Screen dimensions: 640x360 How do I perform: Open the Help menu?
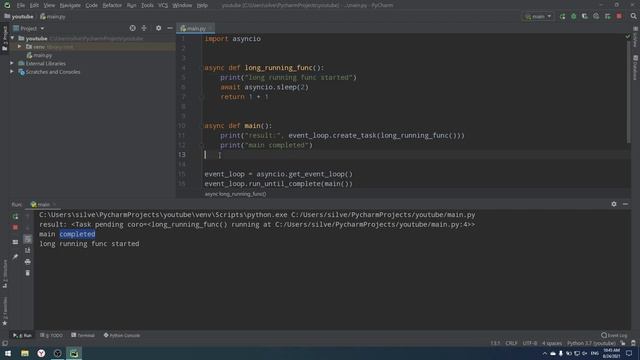click(x=202, y=5)
